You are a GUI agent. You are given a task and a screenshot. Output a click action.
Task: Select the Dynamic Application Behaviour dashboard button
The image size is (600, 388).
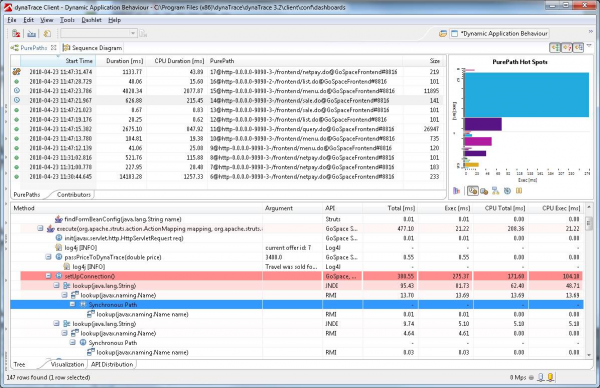pyautogui.click(x=499, y=34)
